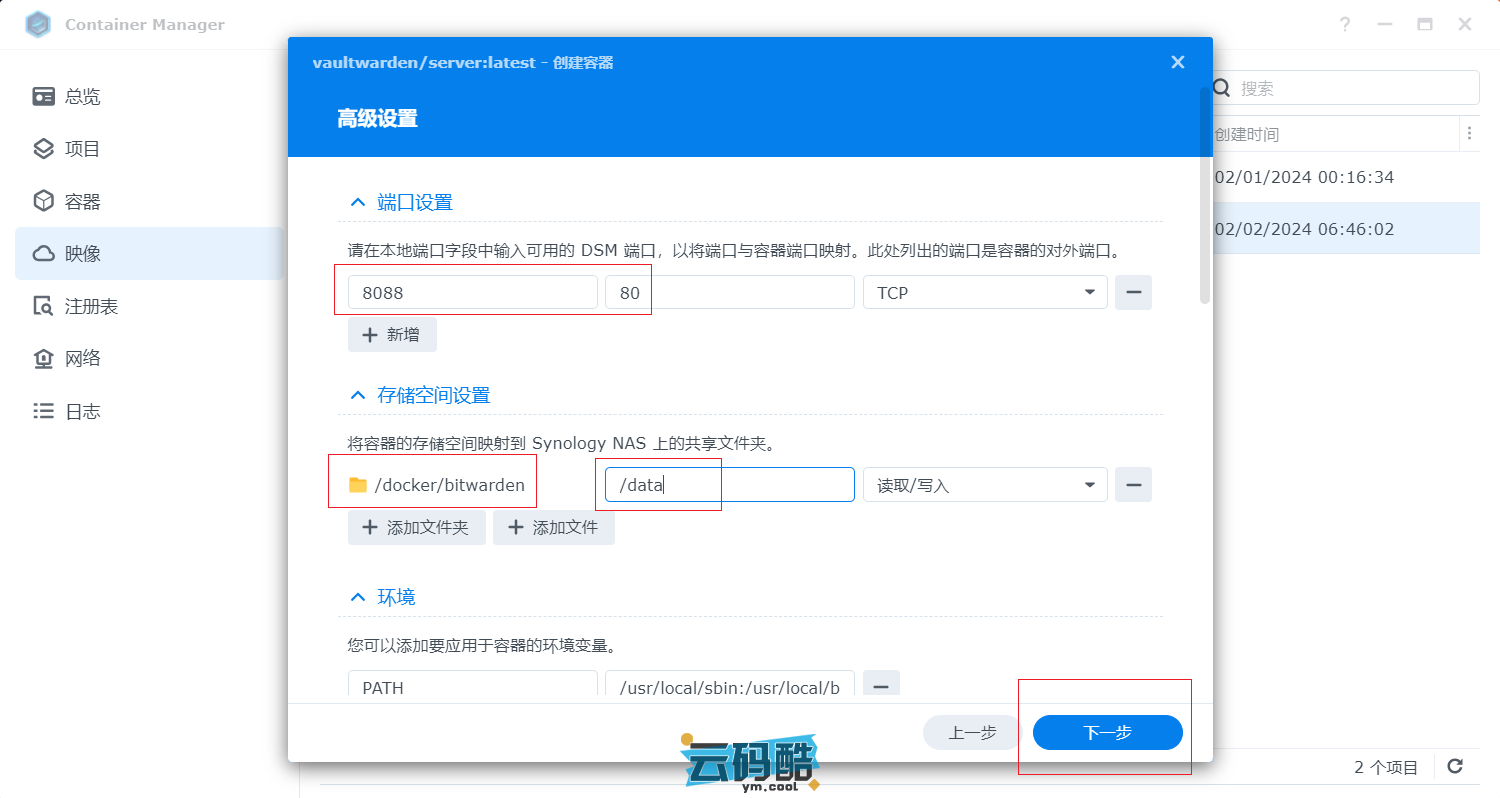
Task: Click the local port field showing 8088
Action: pos(472,293)
